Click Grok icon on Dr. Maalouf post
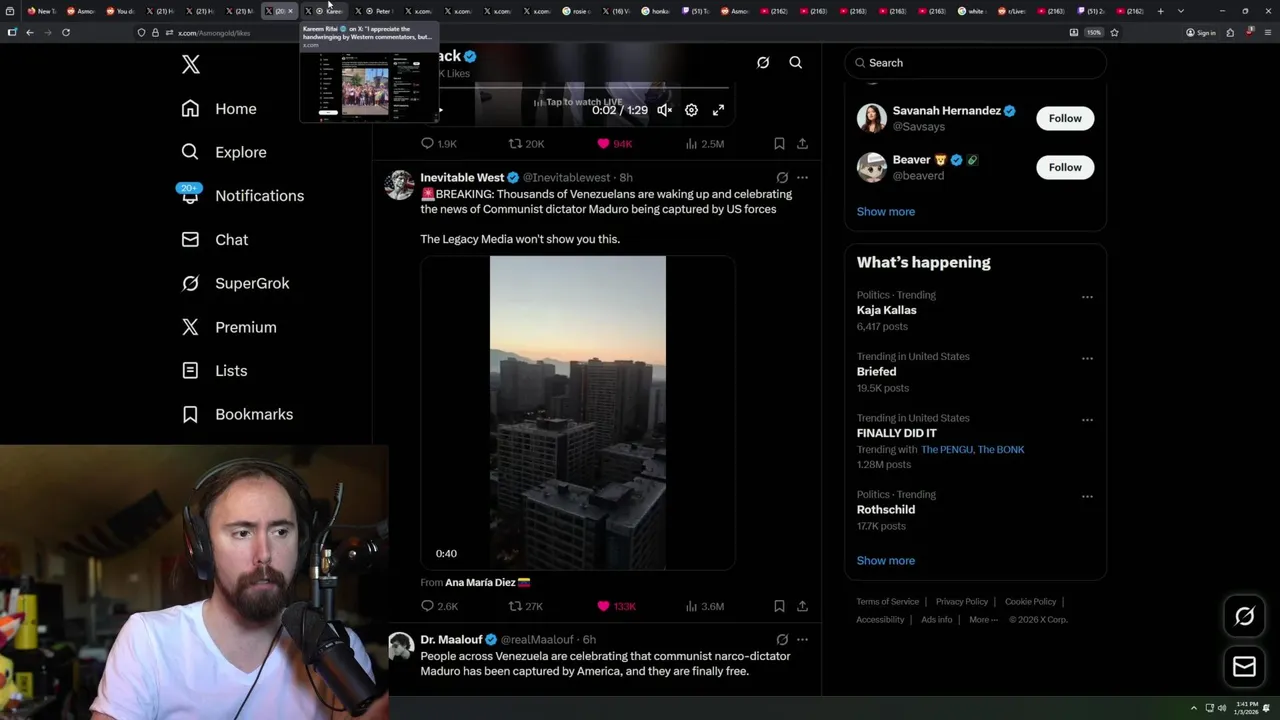 pos(782,640)
